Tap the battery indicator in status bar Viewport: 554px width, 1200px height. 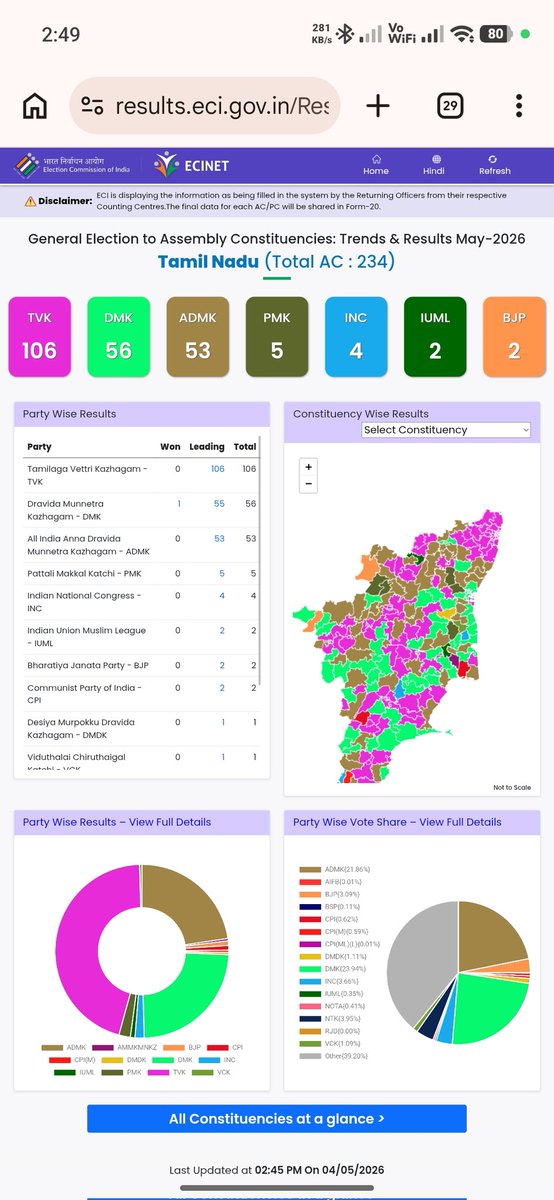[496, 34]
